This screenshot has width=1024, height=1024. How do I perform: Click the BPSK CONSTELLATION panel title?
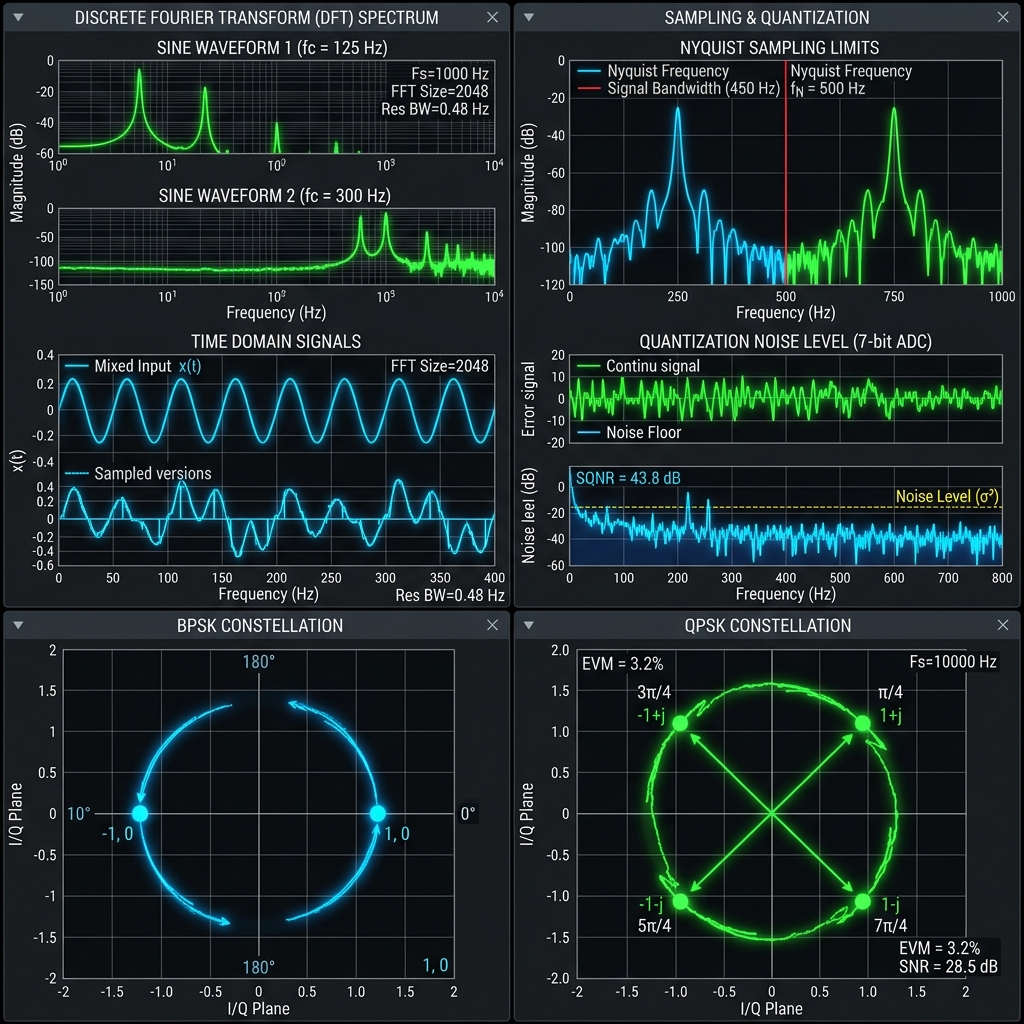(x=260, y=625)
